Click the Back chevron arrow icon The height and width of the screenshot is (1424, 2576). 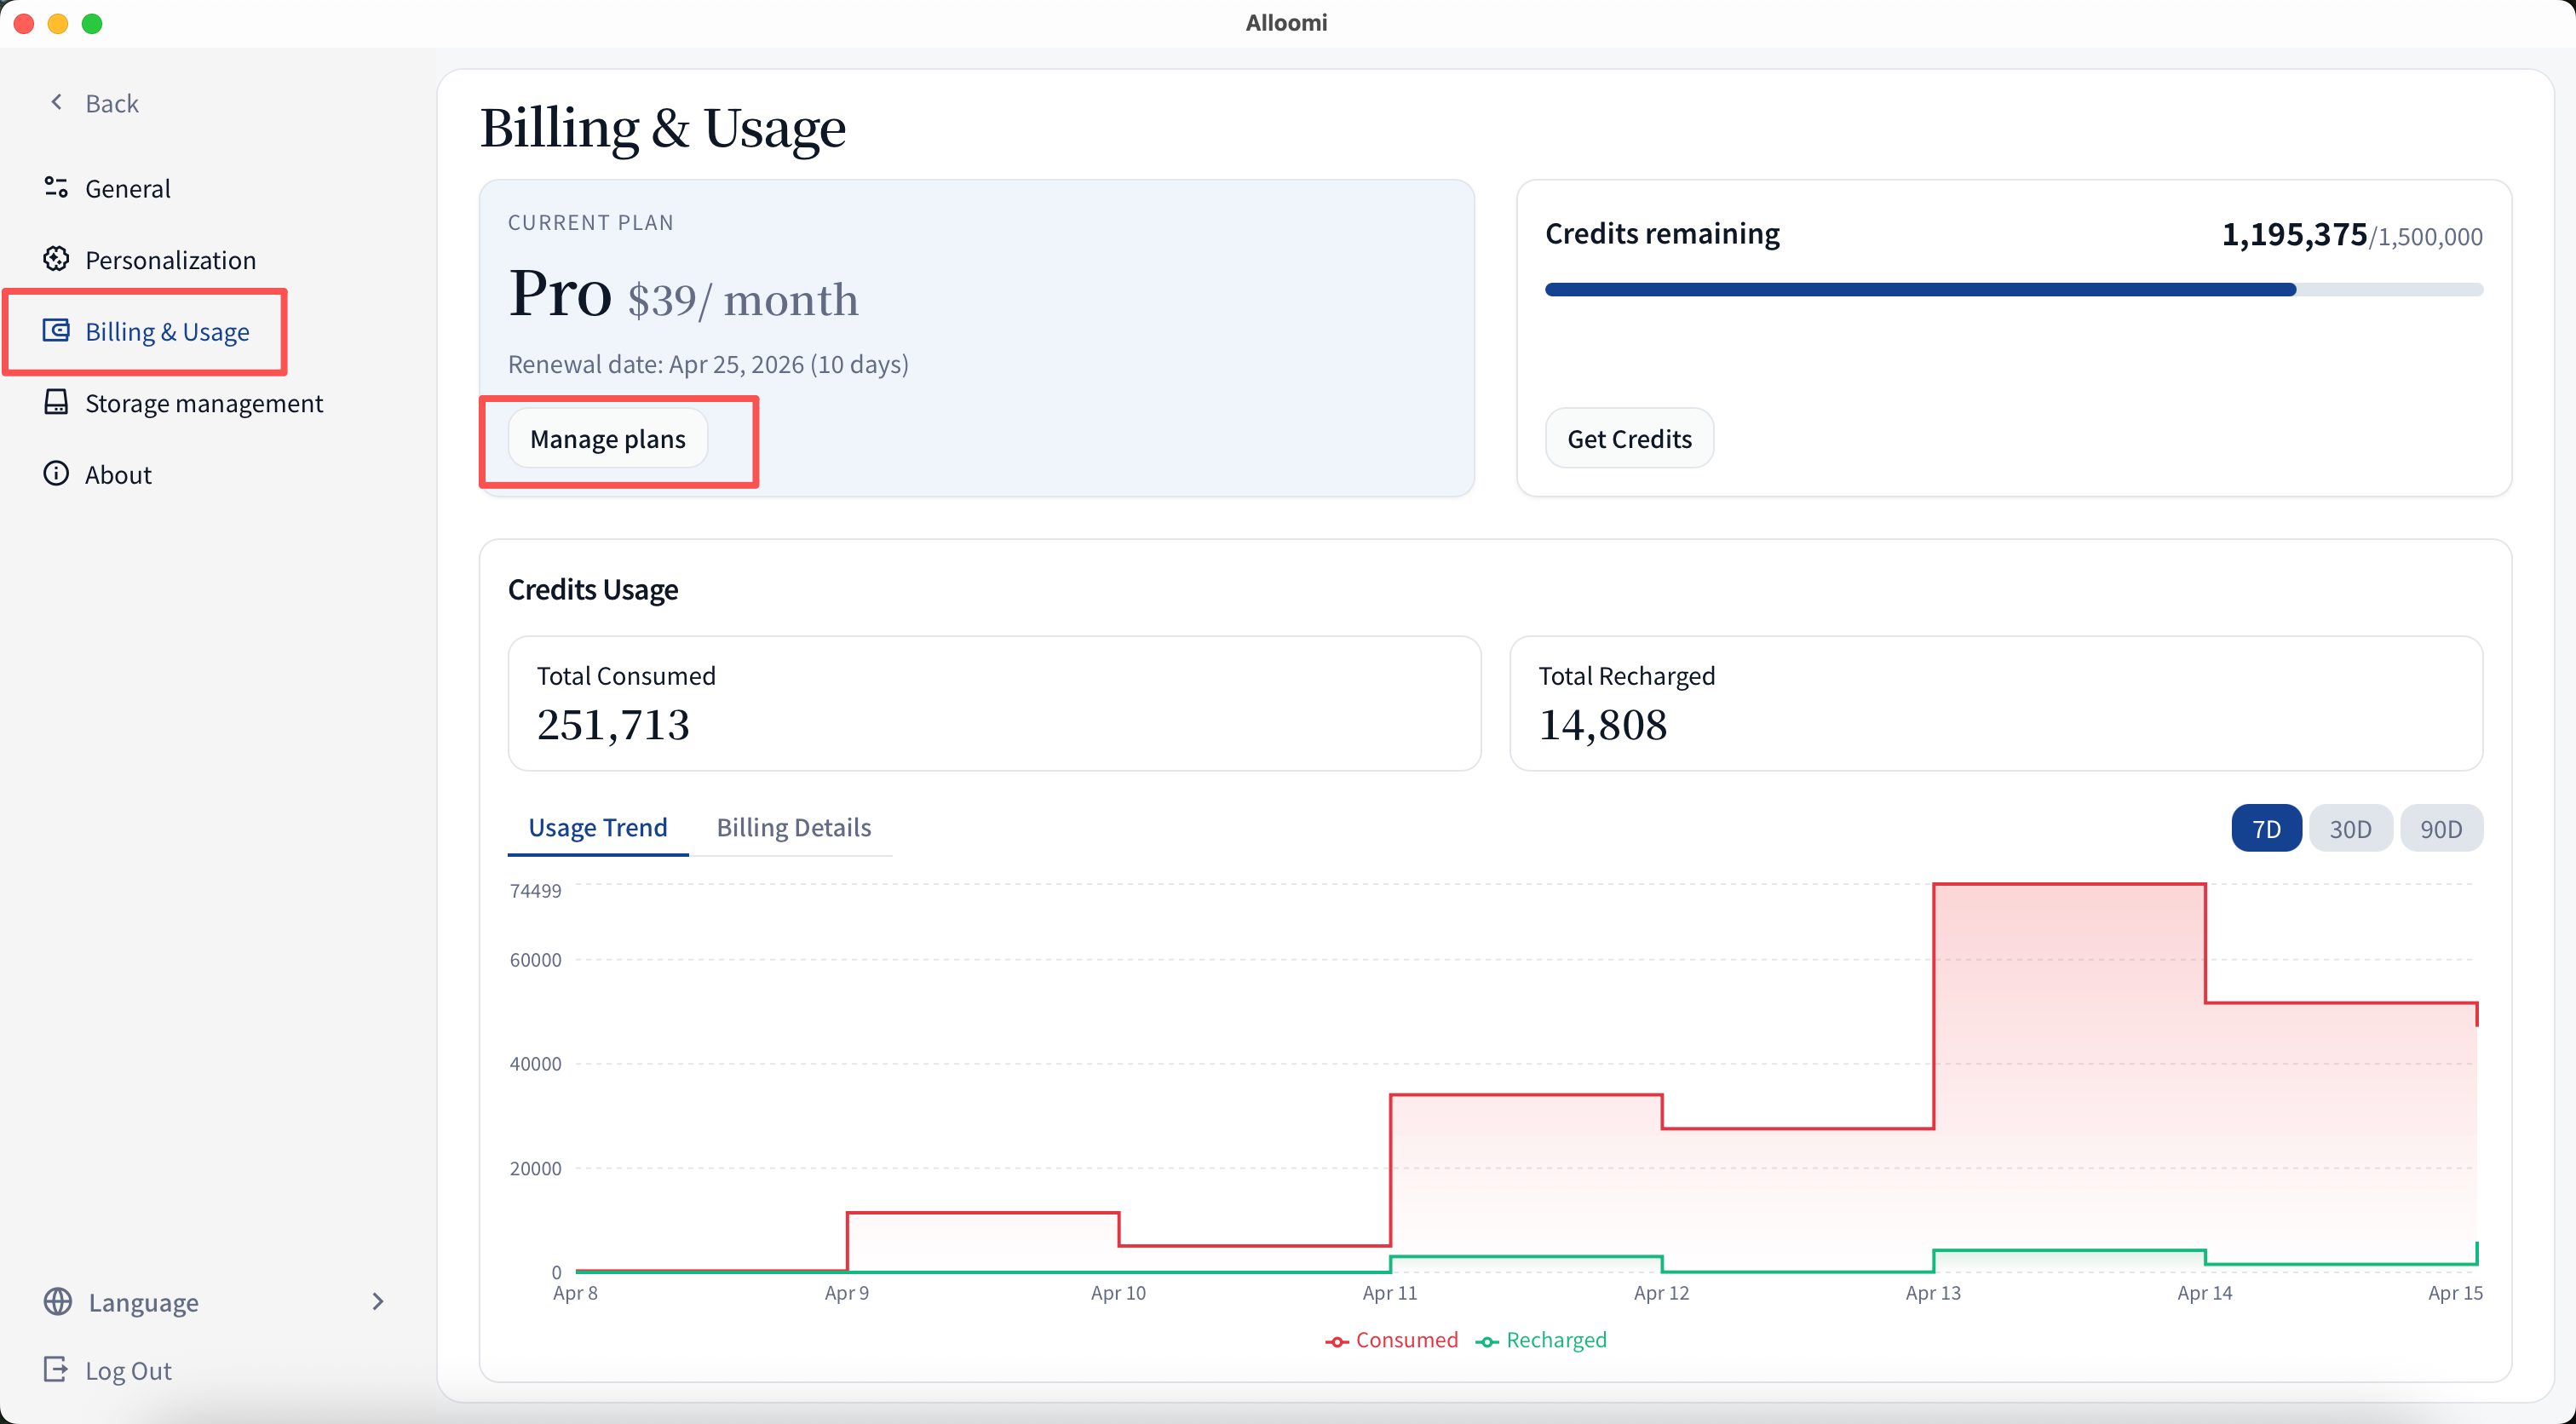[x=57, y=102]
